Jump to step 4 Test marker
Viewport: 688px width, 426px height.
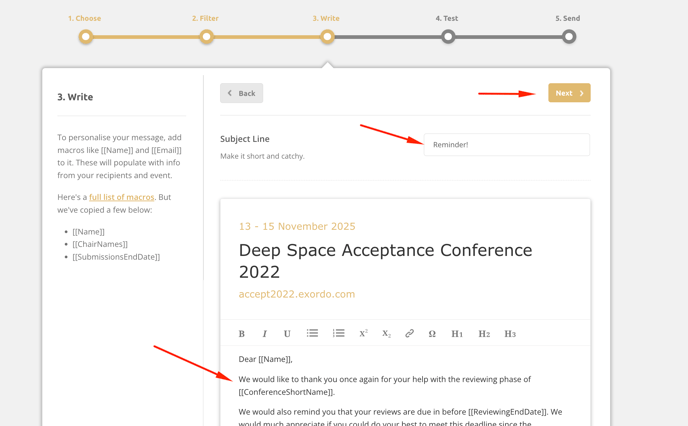pyautogui.click(x=448, y=36)
